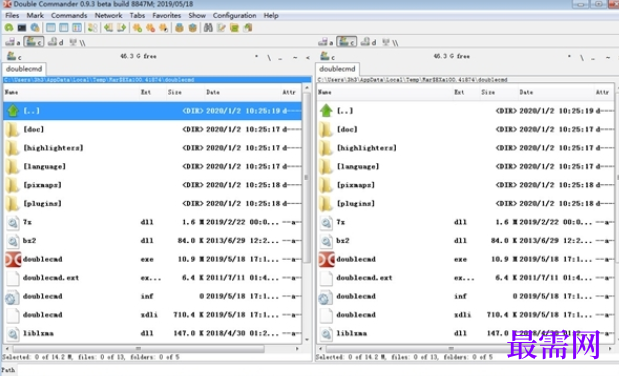Open the Multi-Rename tool icon
619x376 pixels.
(221, 28)
